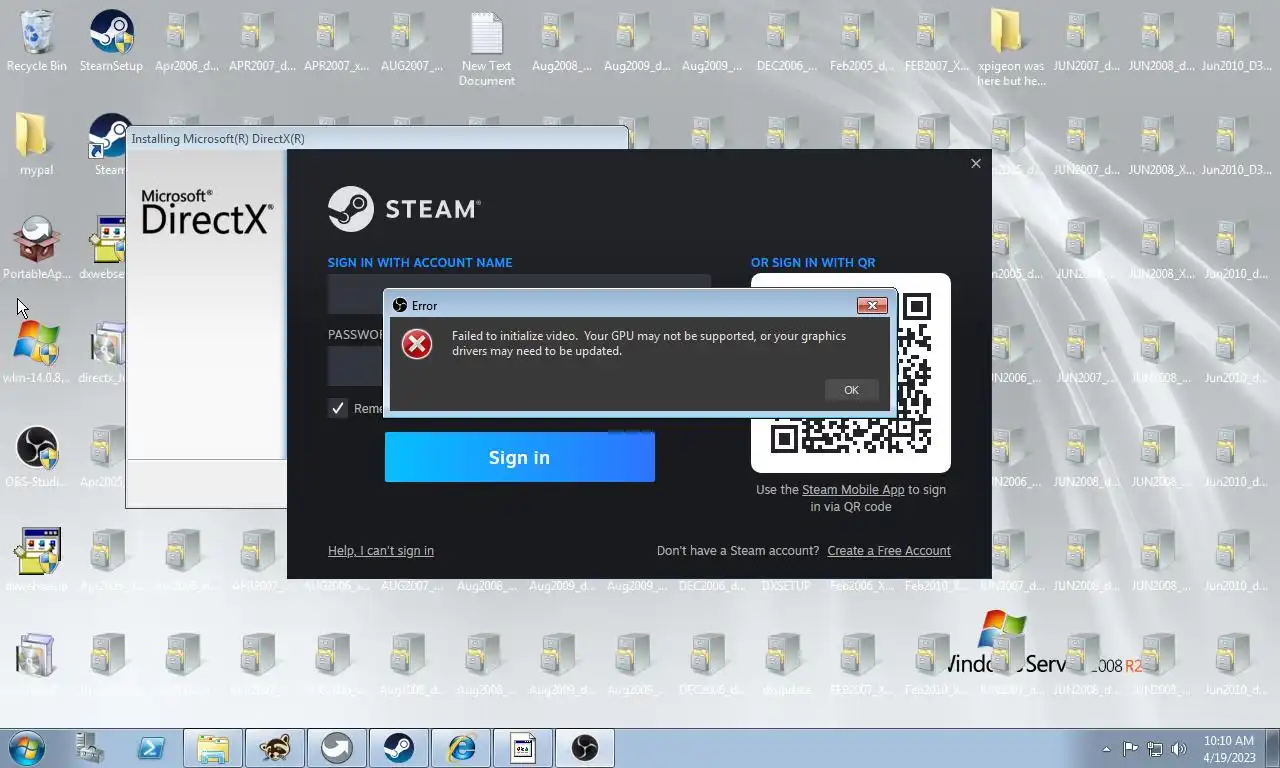The width and height of the screenshot is (1280, 768).
Task: Select the PortableAp... desktop icon
Action: point(37,249)
